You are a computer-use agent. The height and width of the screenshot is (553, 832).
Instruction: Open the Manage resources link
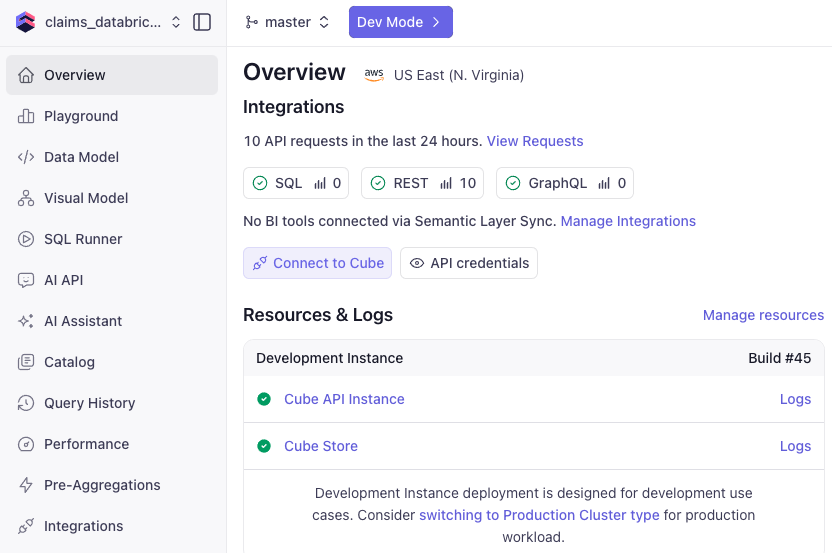(x=764, y=315)
